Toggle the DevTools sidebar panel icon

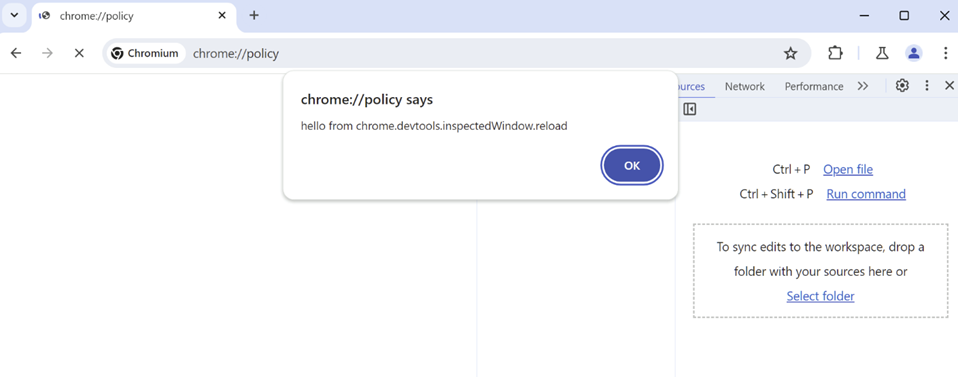(690, 109)
